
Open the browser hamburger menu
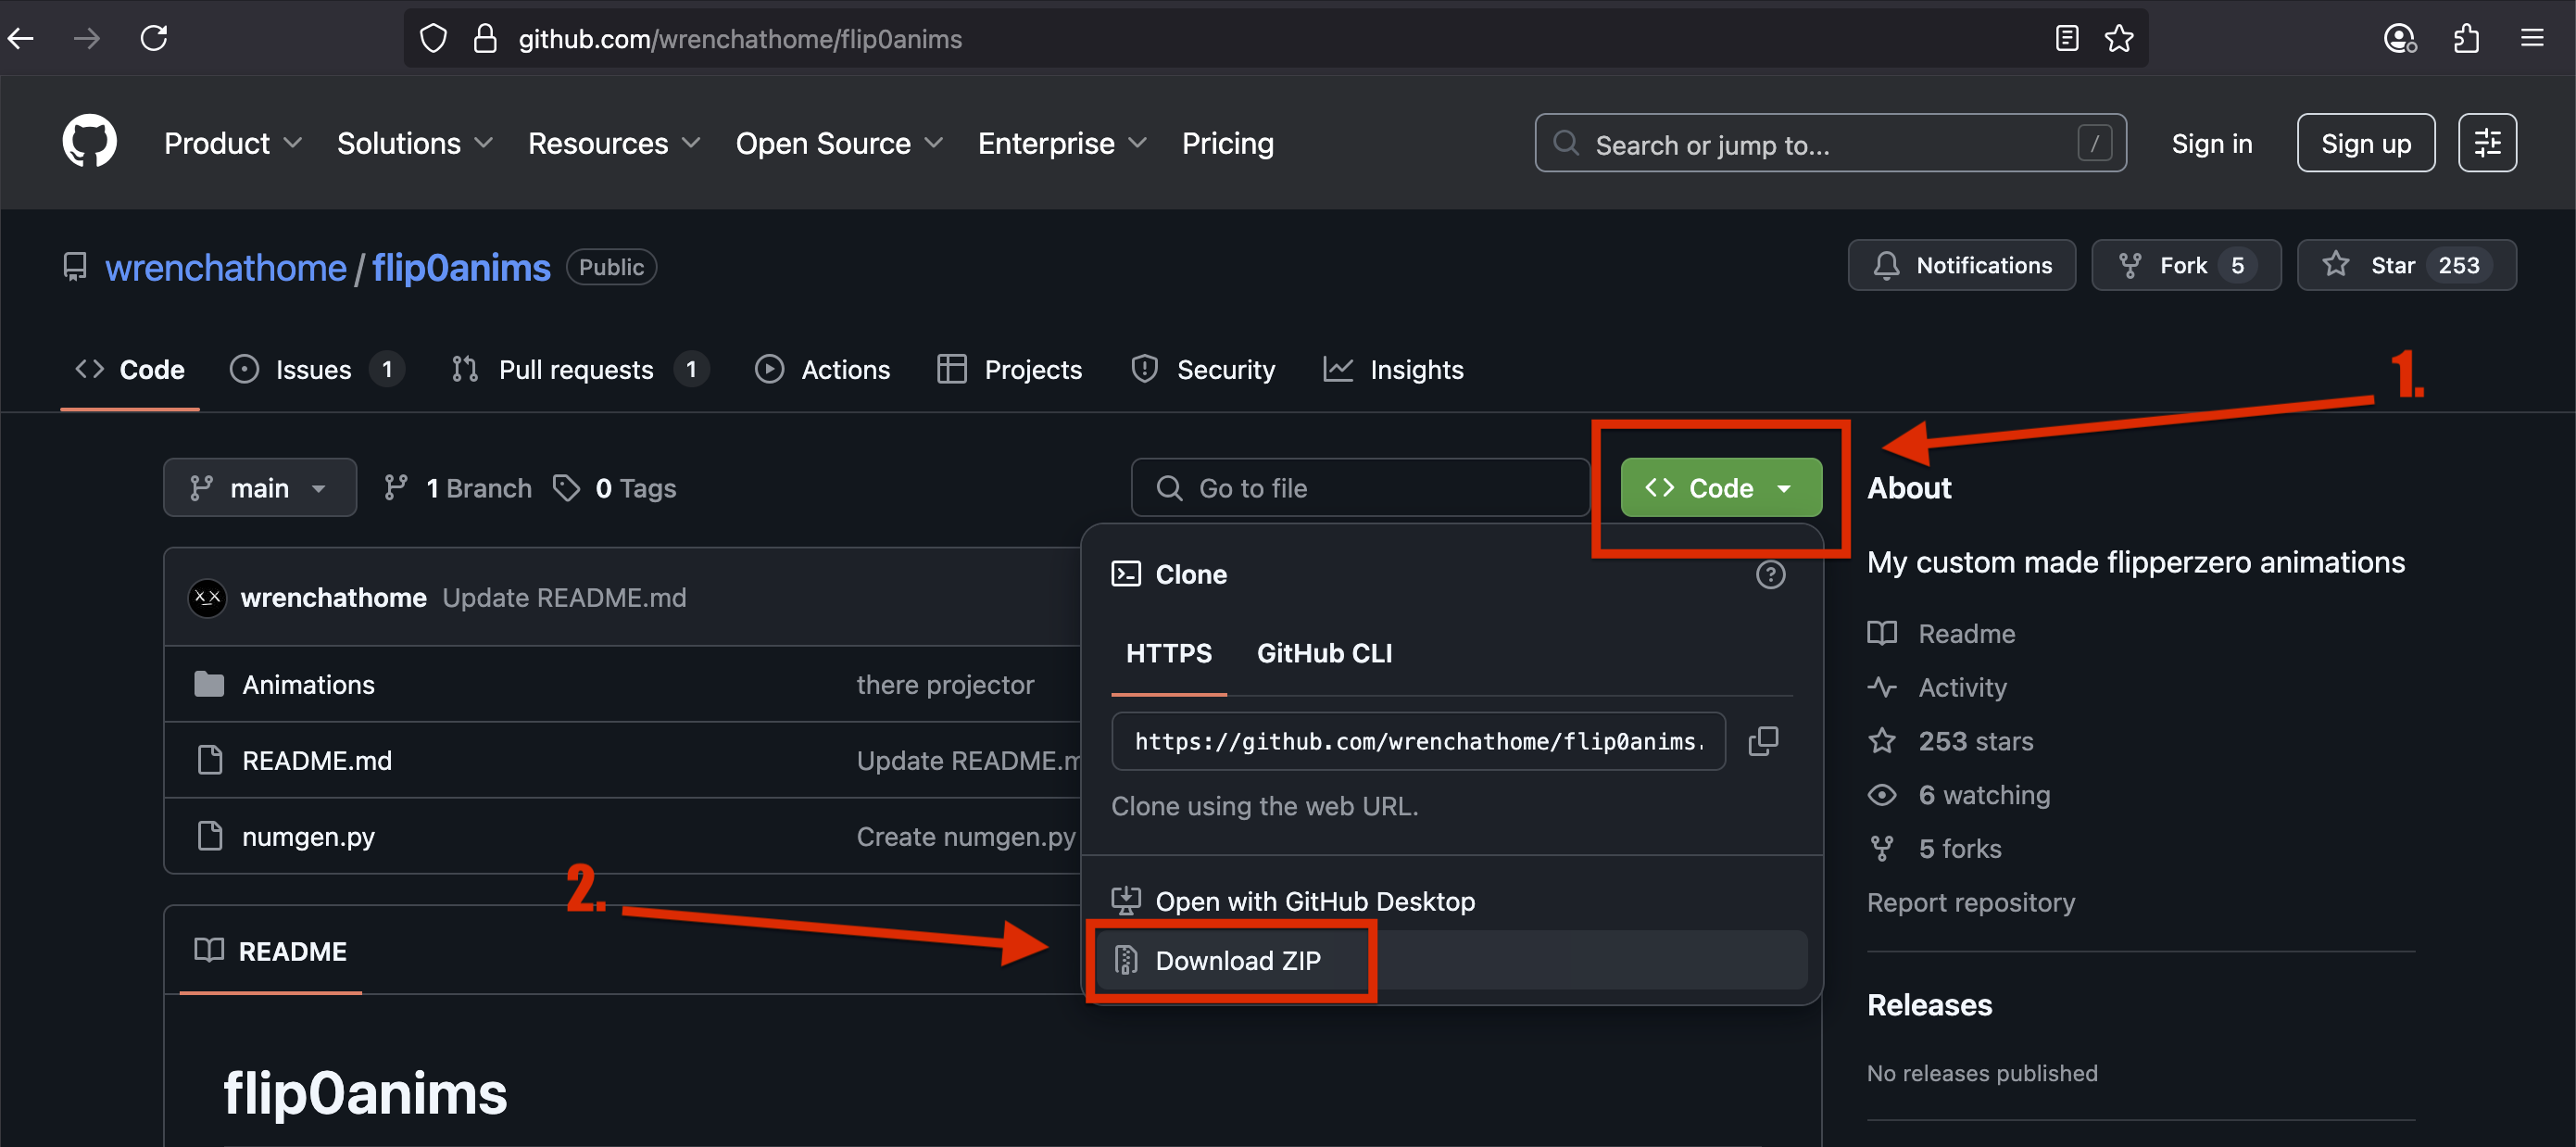(2532, 39)
